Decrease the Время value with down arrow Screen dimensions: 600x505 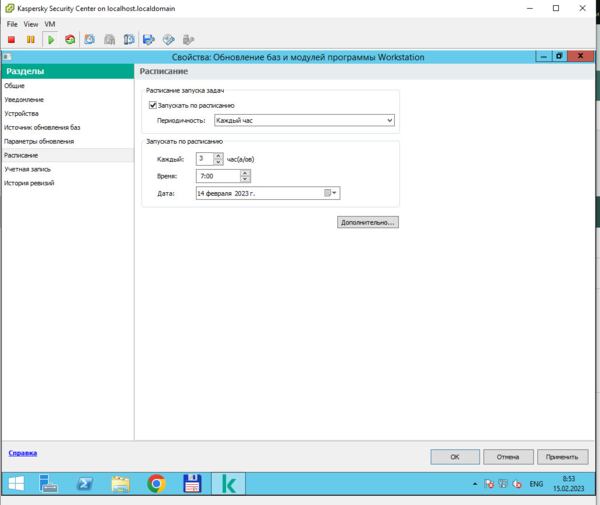pyautogui.click(x=245, y=179)
